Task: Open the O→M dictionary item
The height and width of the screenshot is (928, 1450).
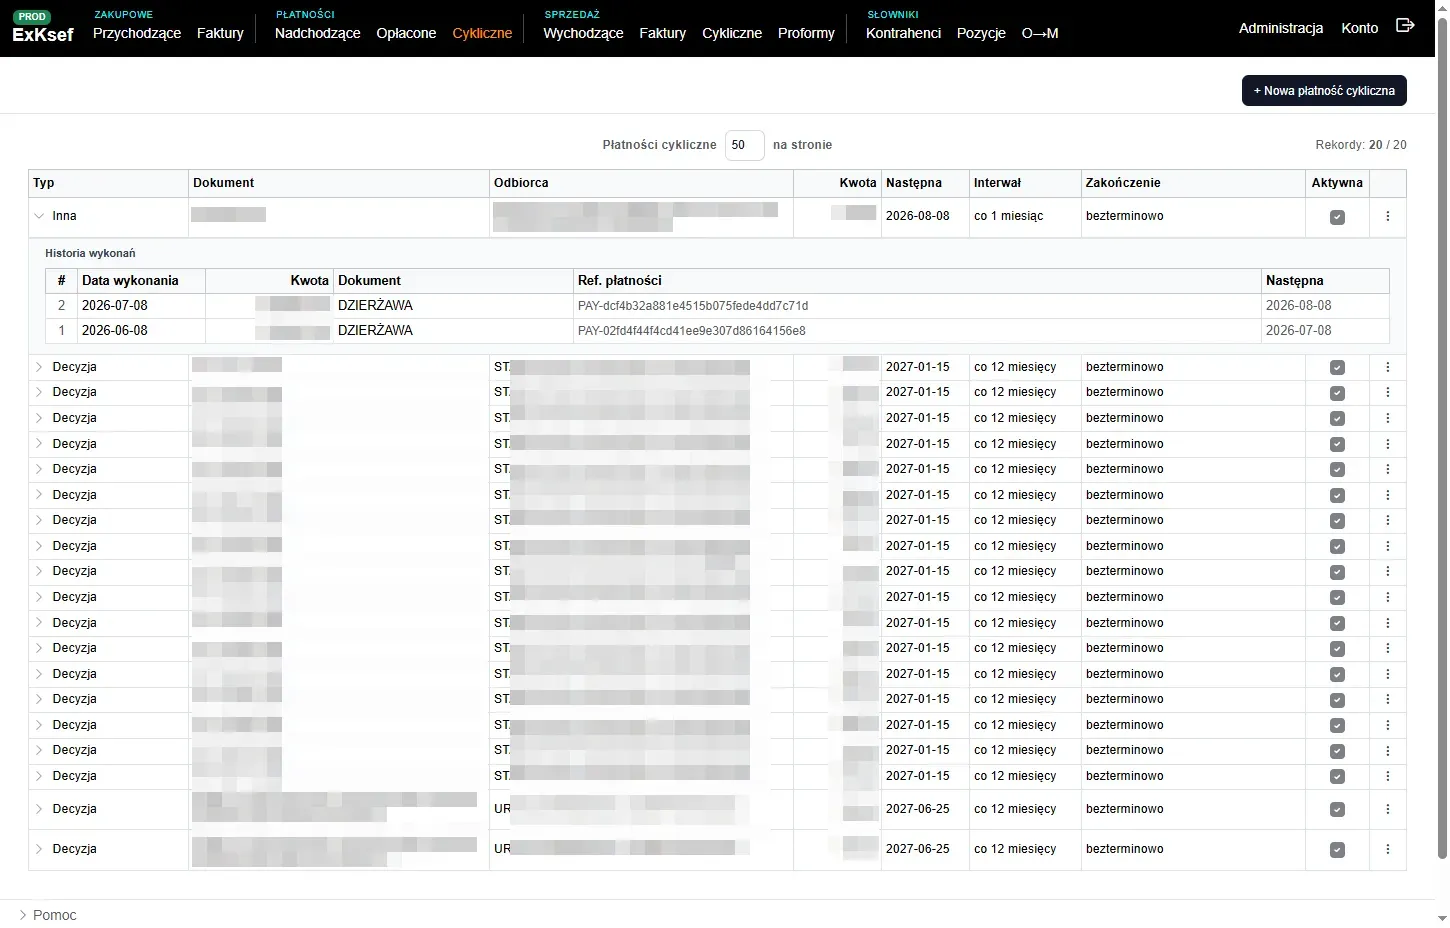Action: (x=1040, y=33)
